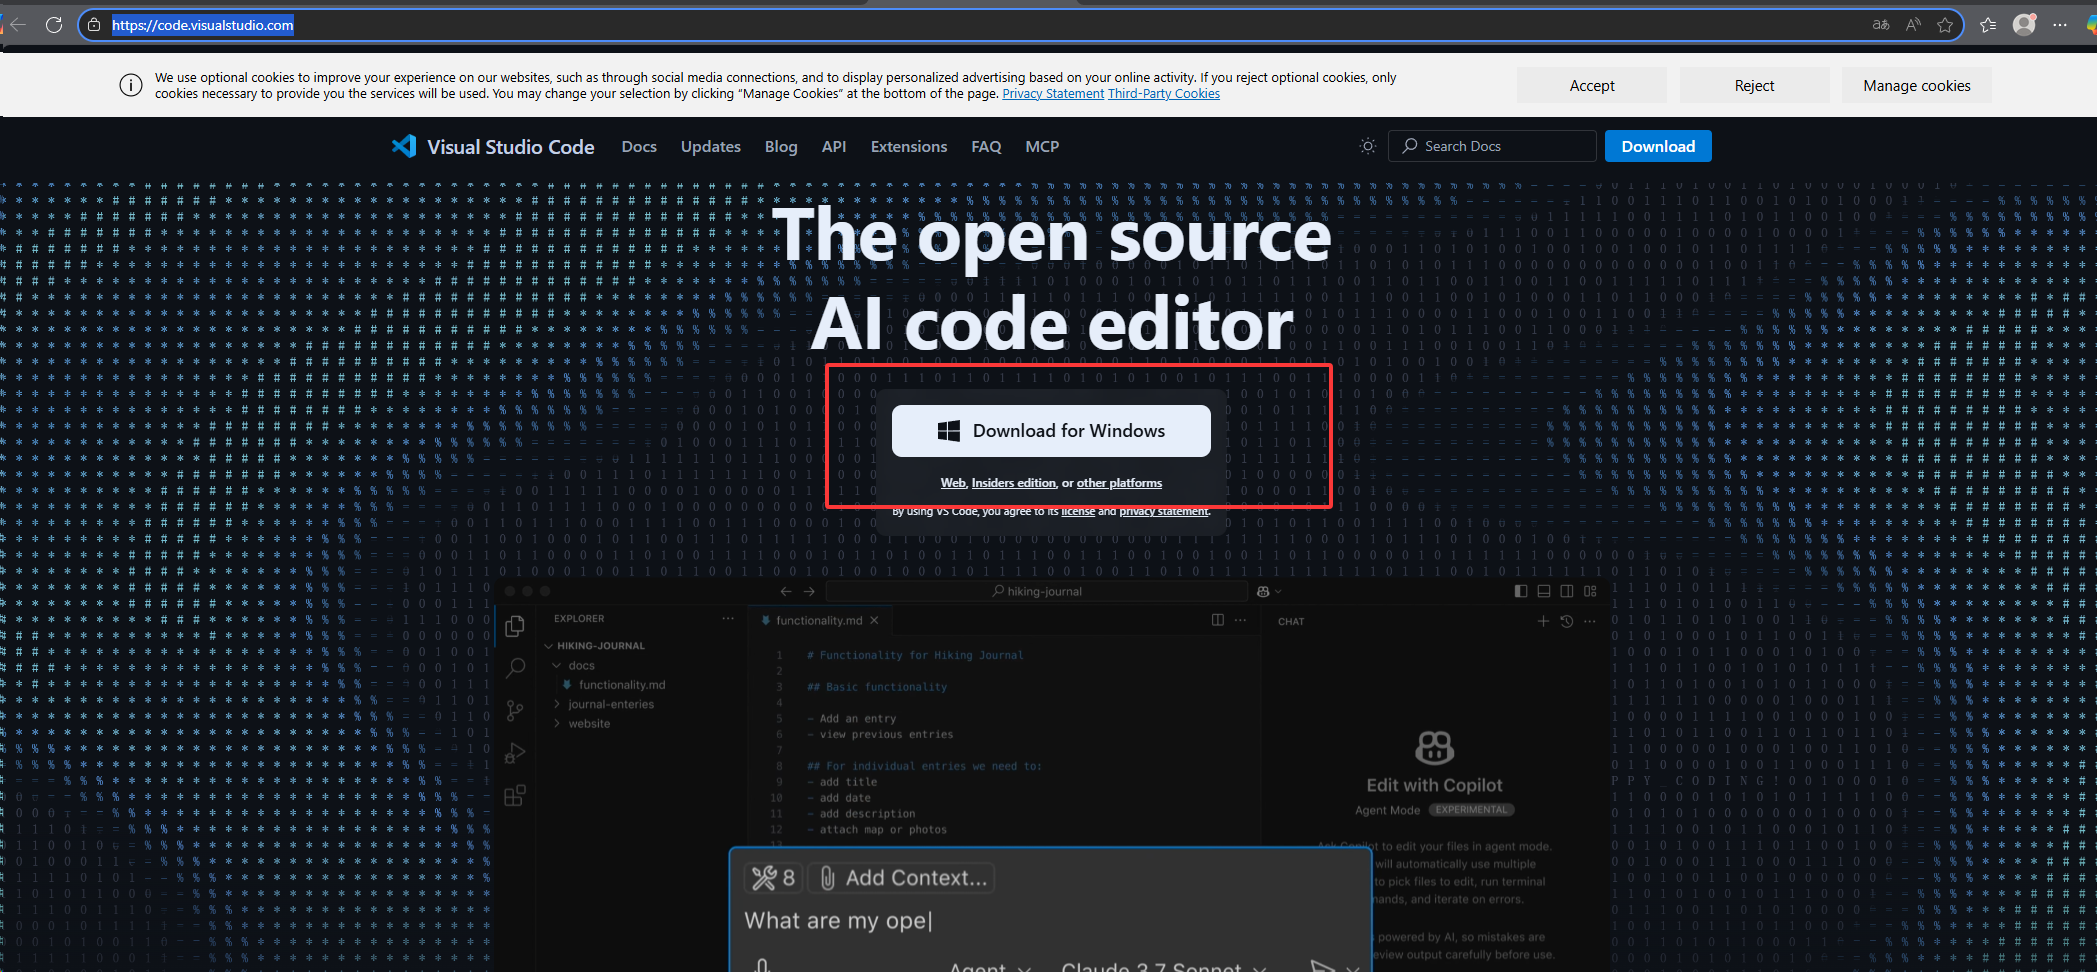Open the Copilot dropdown in title bar
Screen dimensions: 2097x972
[x=1269, y=592]
